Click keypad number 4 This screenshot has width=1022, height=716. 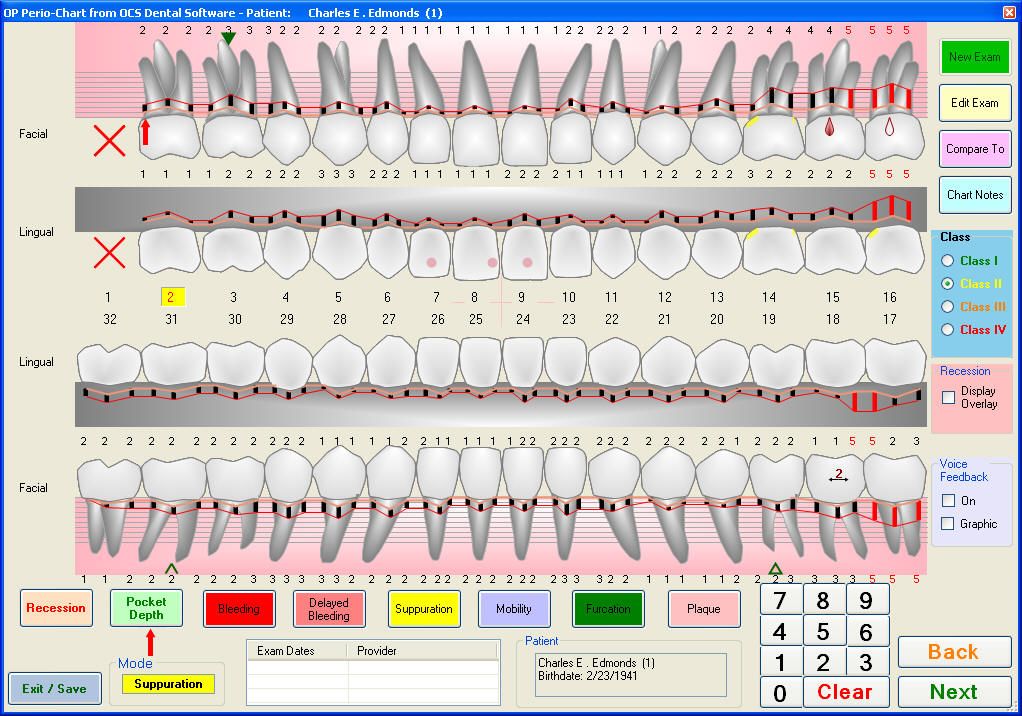(x=780, y=631)
